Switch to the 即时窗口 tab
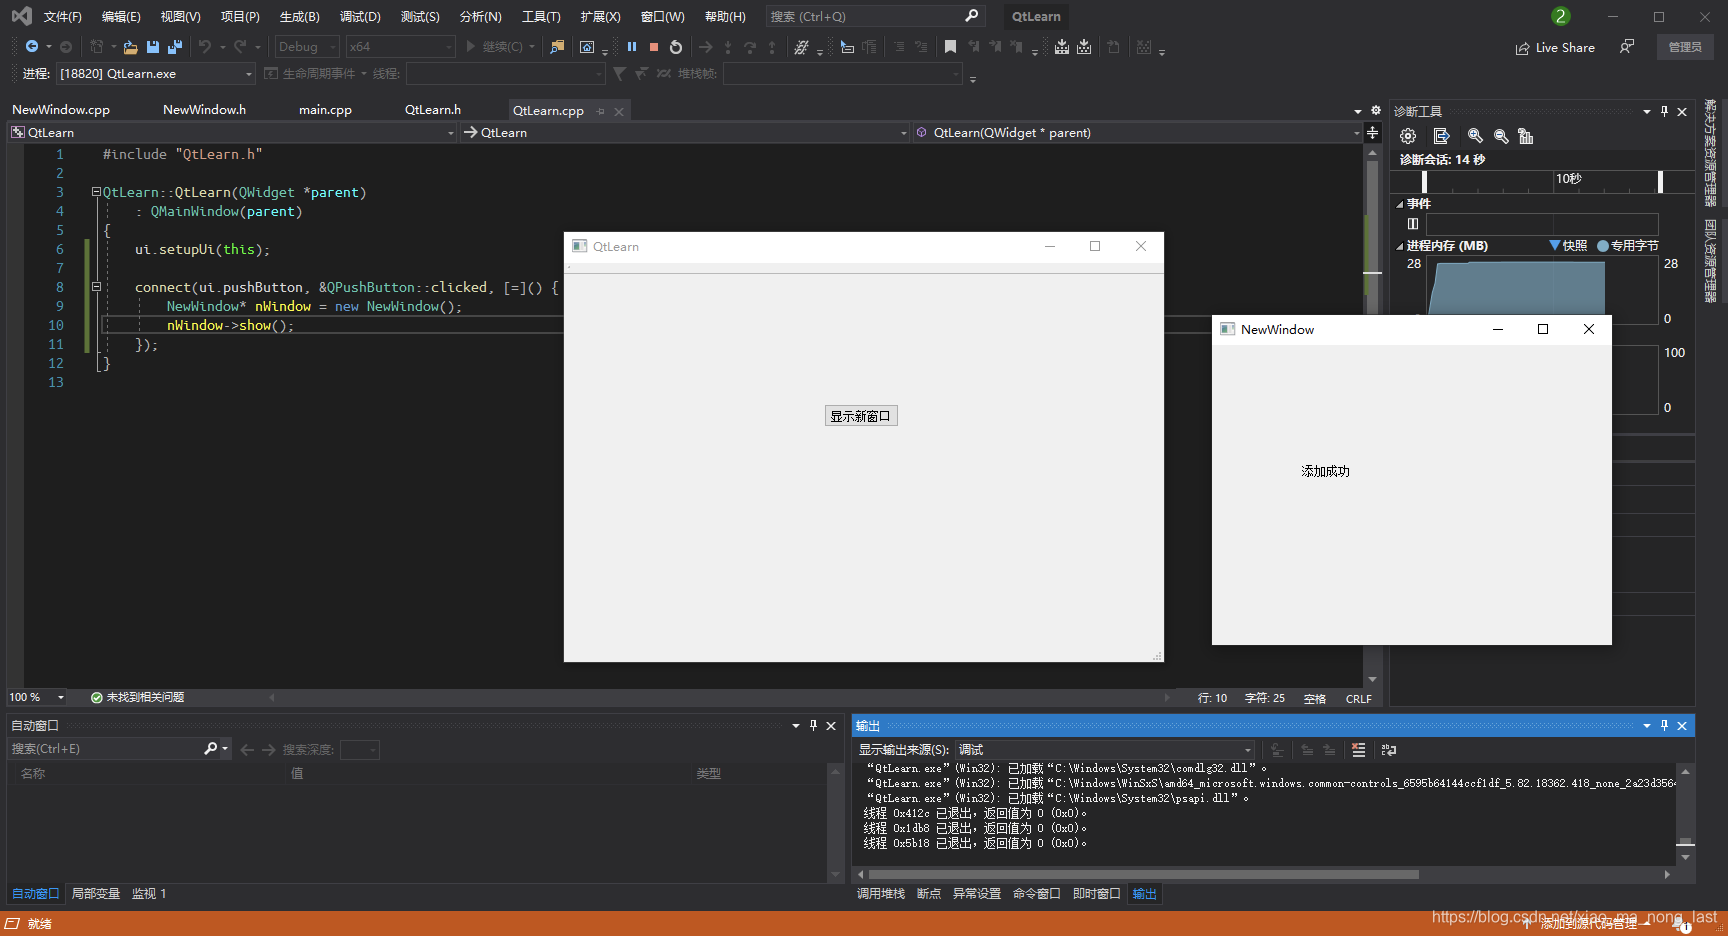This screenshot has height=936, width=1728. (1097, 894)
